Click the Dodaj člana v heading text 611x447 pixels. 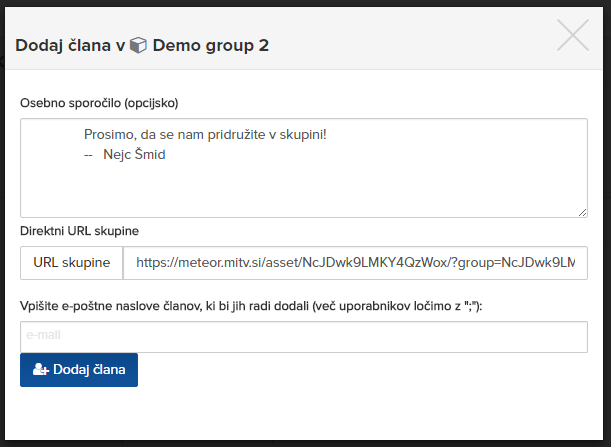pos(70,46)
